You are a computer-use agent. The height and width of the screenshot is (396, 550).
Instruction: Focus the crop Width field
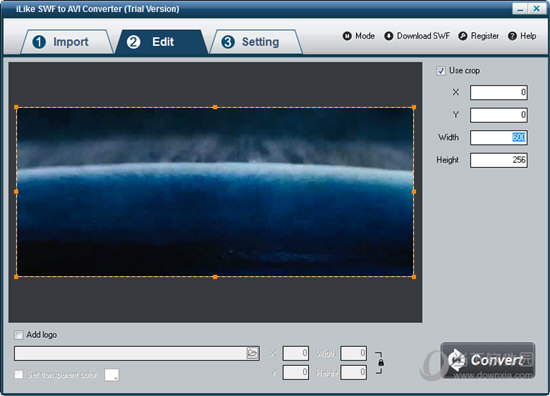498,137
